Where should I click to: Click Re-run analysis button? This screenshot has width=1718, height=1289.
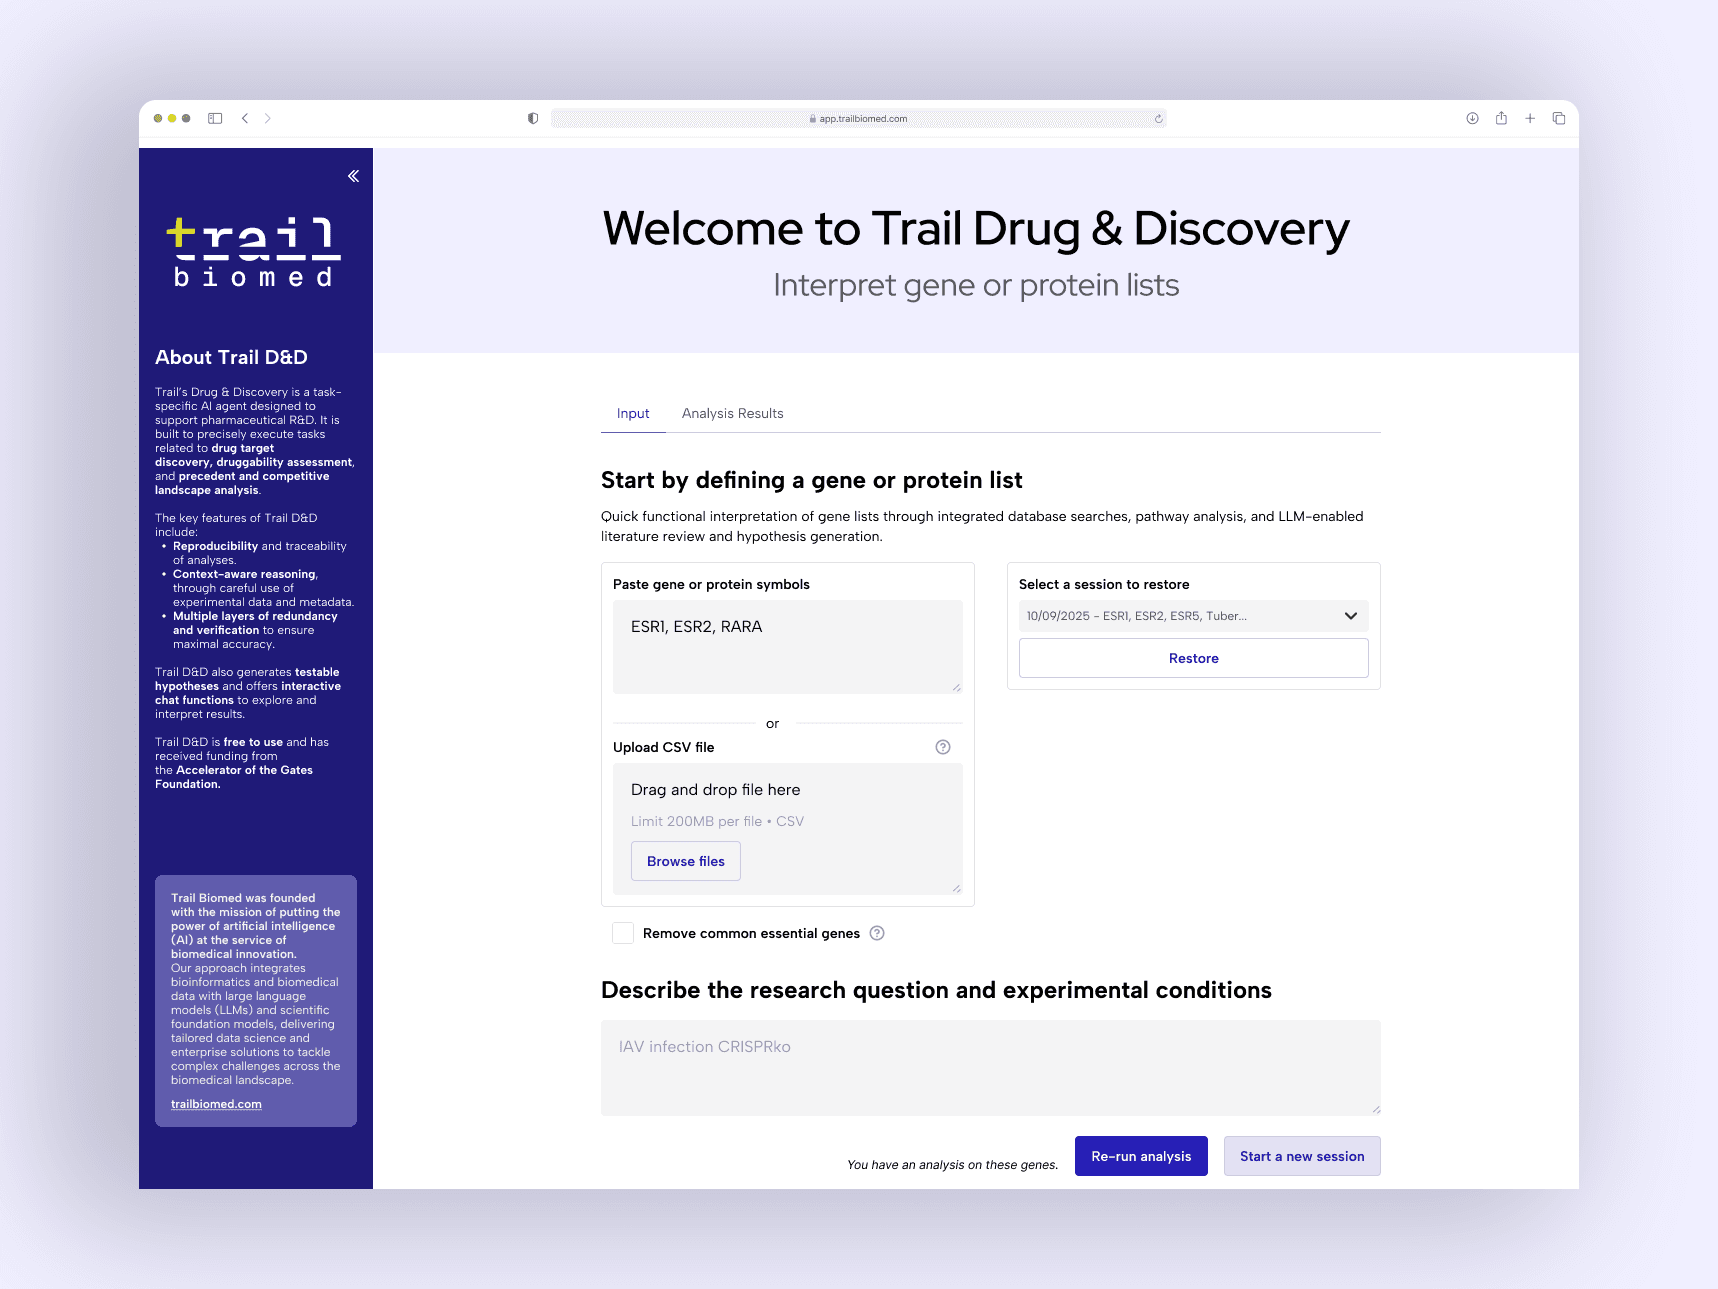click(1141, 1156)
